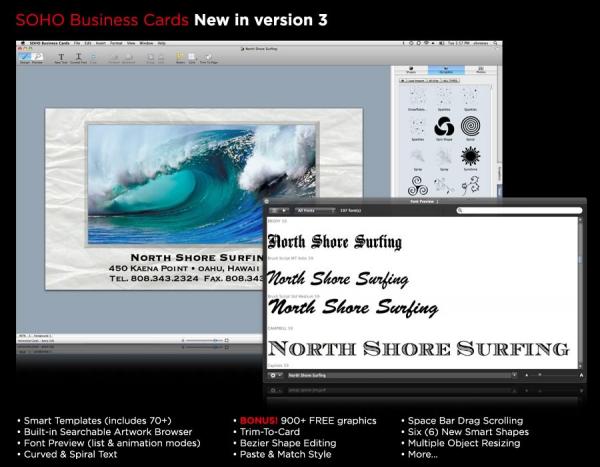Image resolution: width=600 pixels, height=467 pixels.
Task: Pick the Spiral clipart thumbnail
Action: pos(470,128)
